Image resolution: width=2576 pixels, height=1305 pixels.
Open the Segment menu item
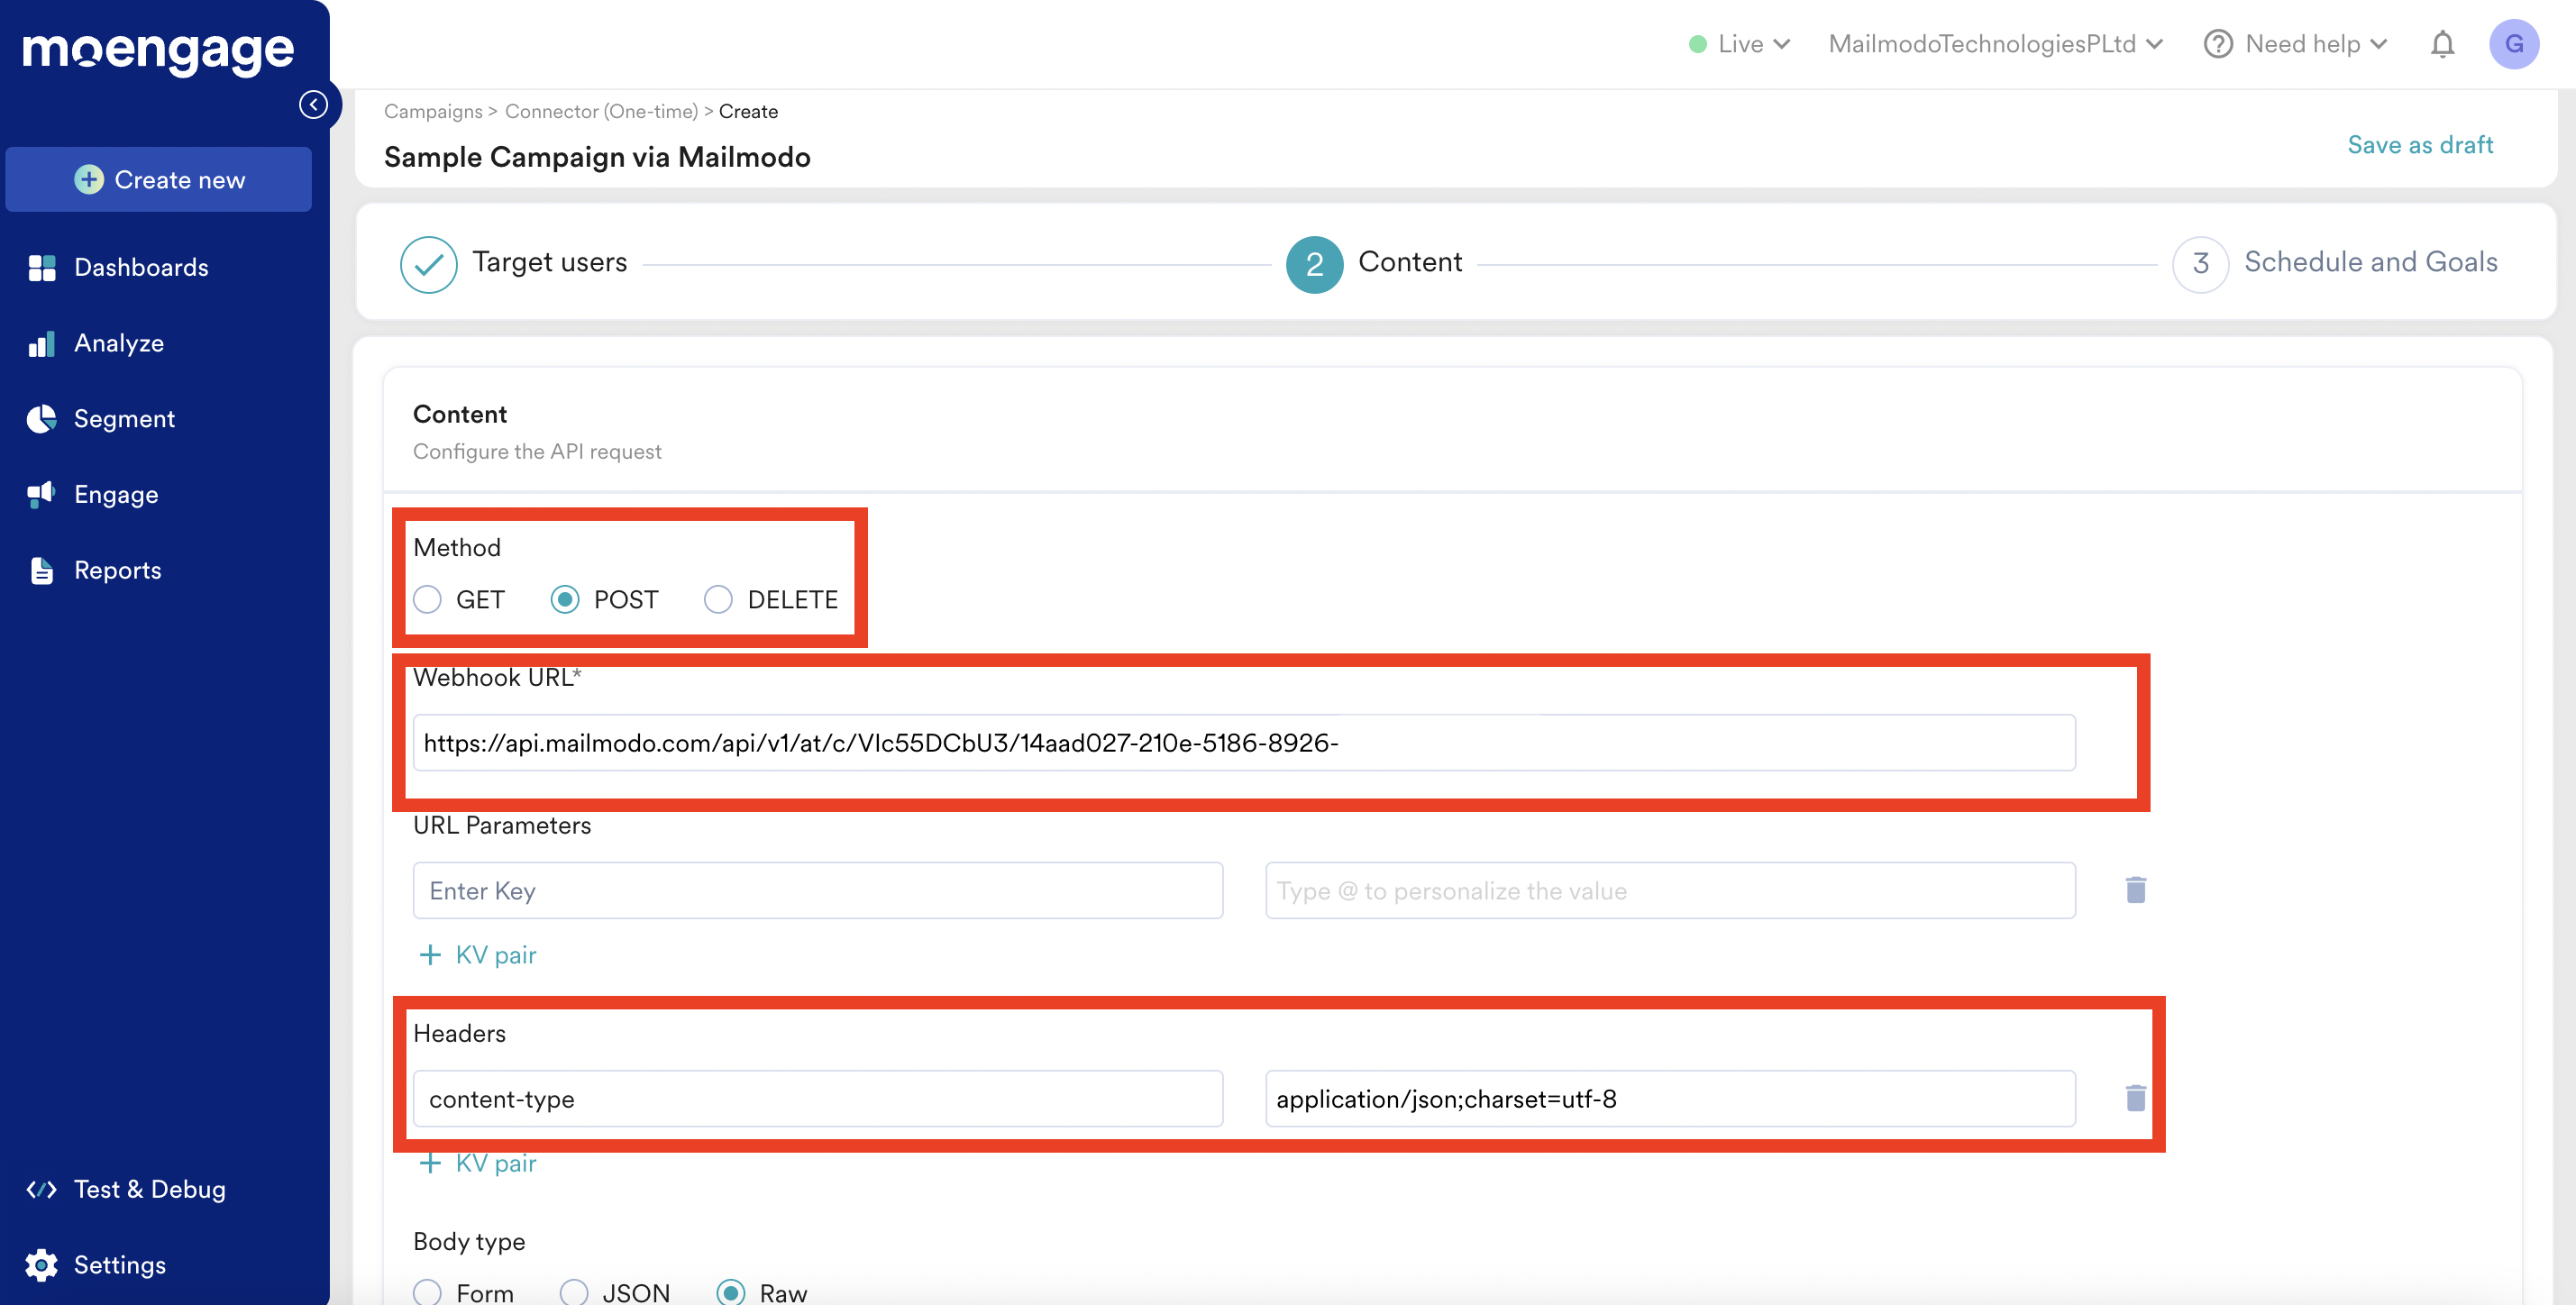(x=124, y=419)
